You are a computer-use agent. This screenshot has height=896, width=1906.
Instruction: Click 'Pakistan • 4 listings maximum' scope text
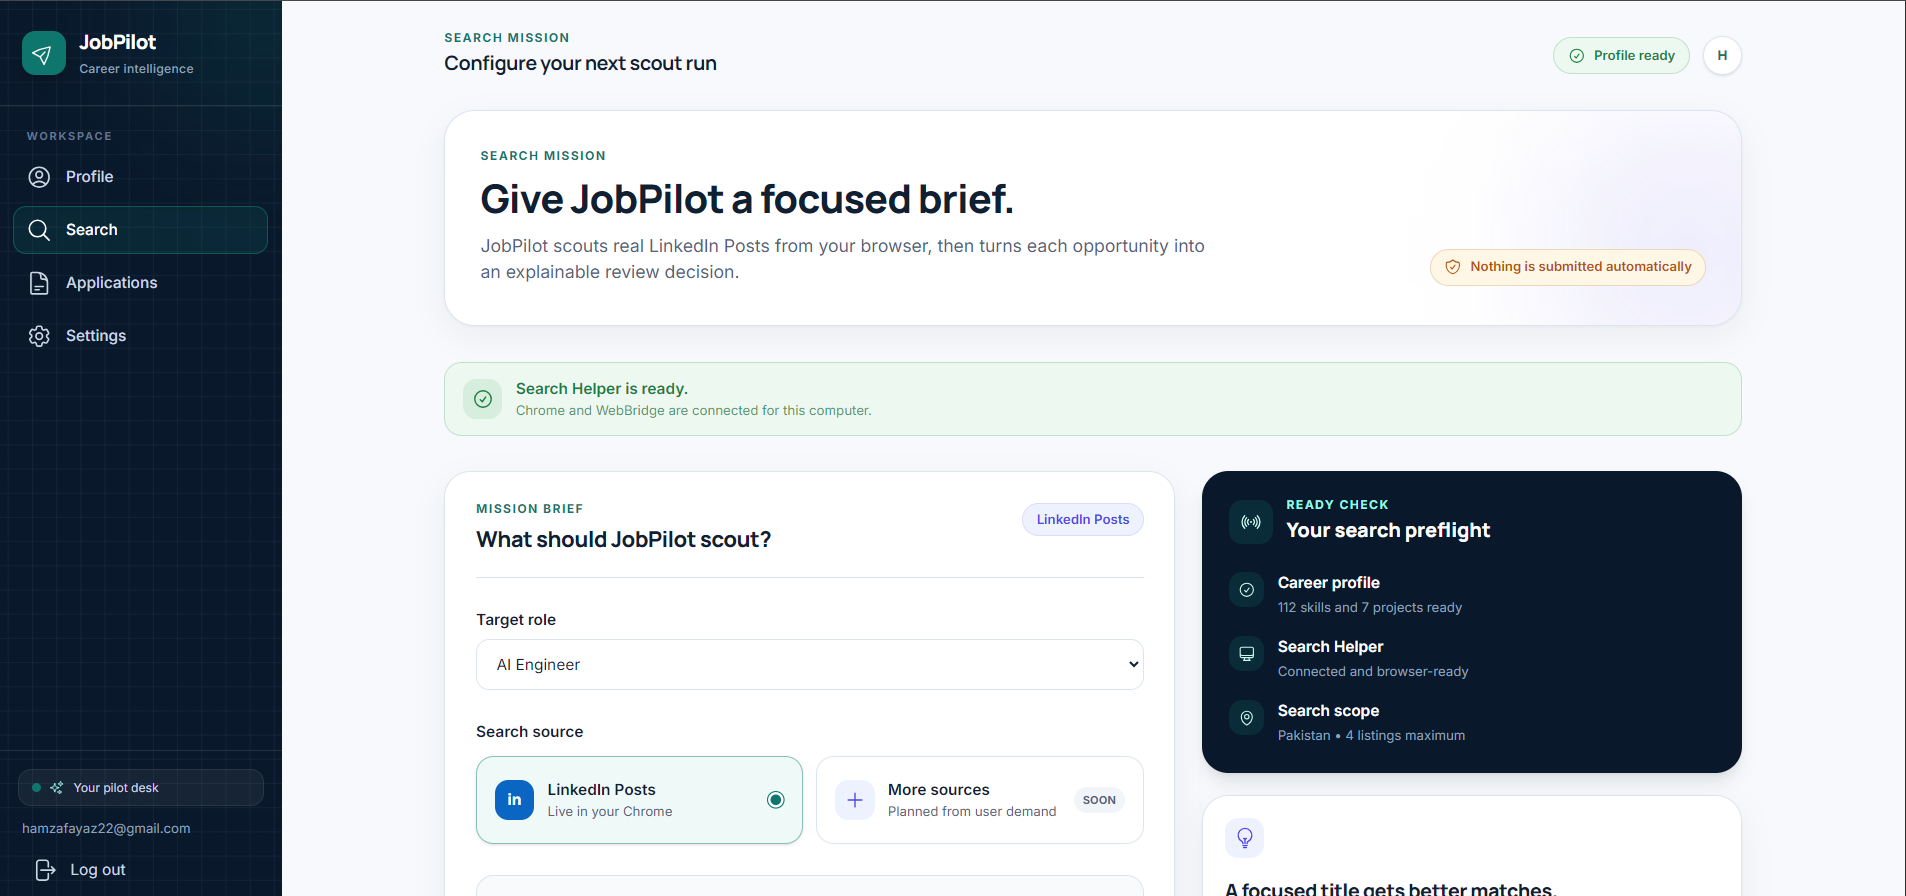click(x=1371, y=736)
